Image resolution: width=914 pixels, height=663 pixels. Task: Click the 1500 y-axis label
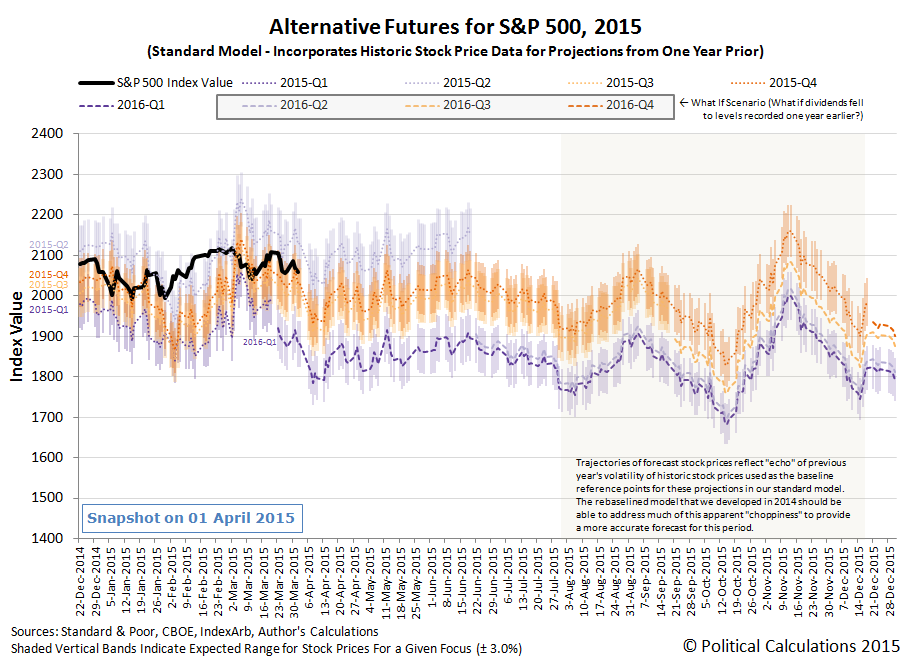point(47,497)
